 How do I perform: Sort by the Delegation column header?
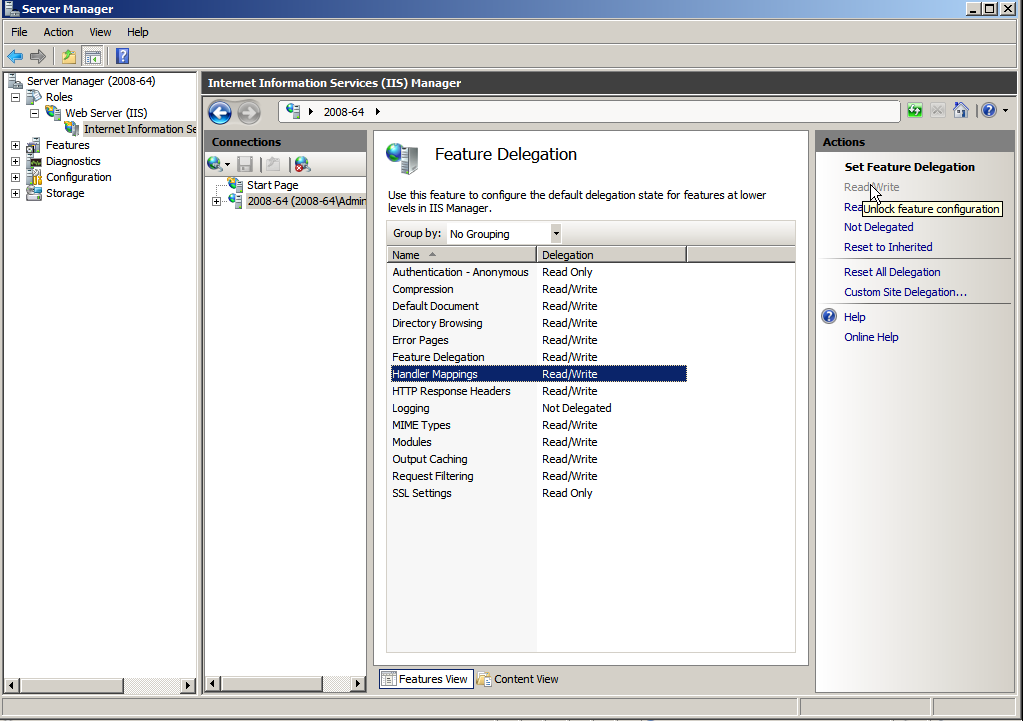[x=610, y=255]
